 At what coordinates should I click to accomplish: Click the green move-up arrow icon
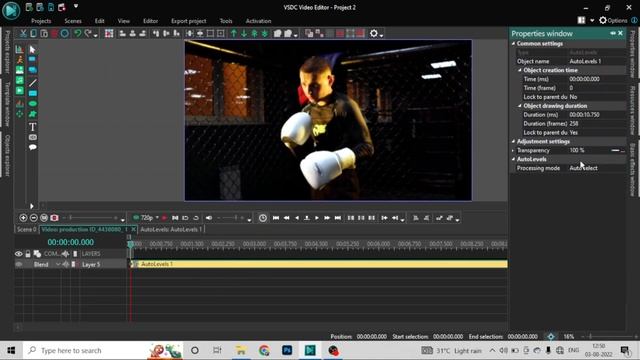tap(234, 33)
